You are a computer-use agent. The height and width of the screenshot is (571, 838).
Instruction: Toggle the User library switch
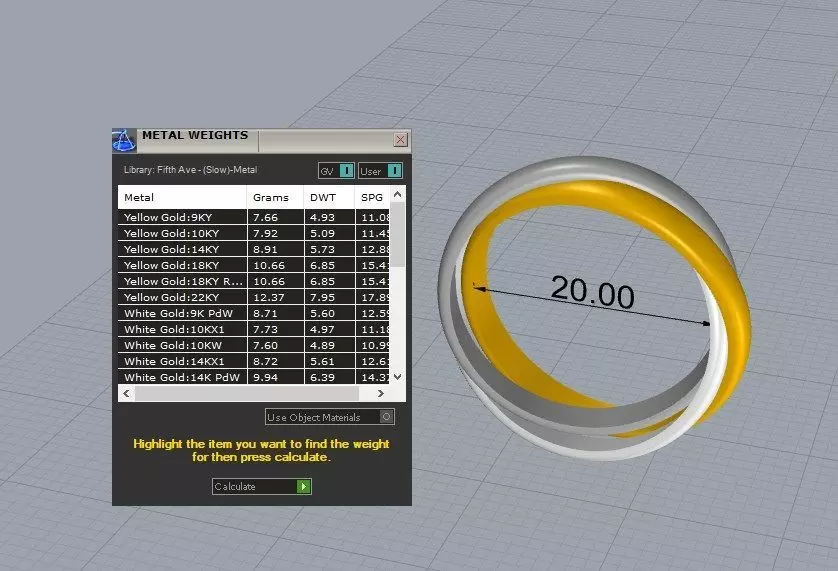[x=380, y=171]
